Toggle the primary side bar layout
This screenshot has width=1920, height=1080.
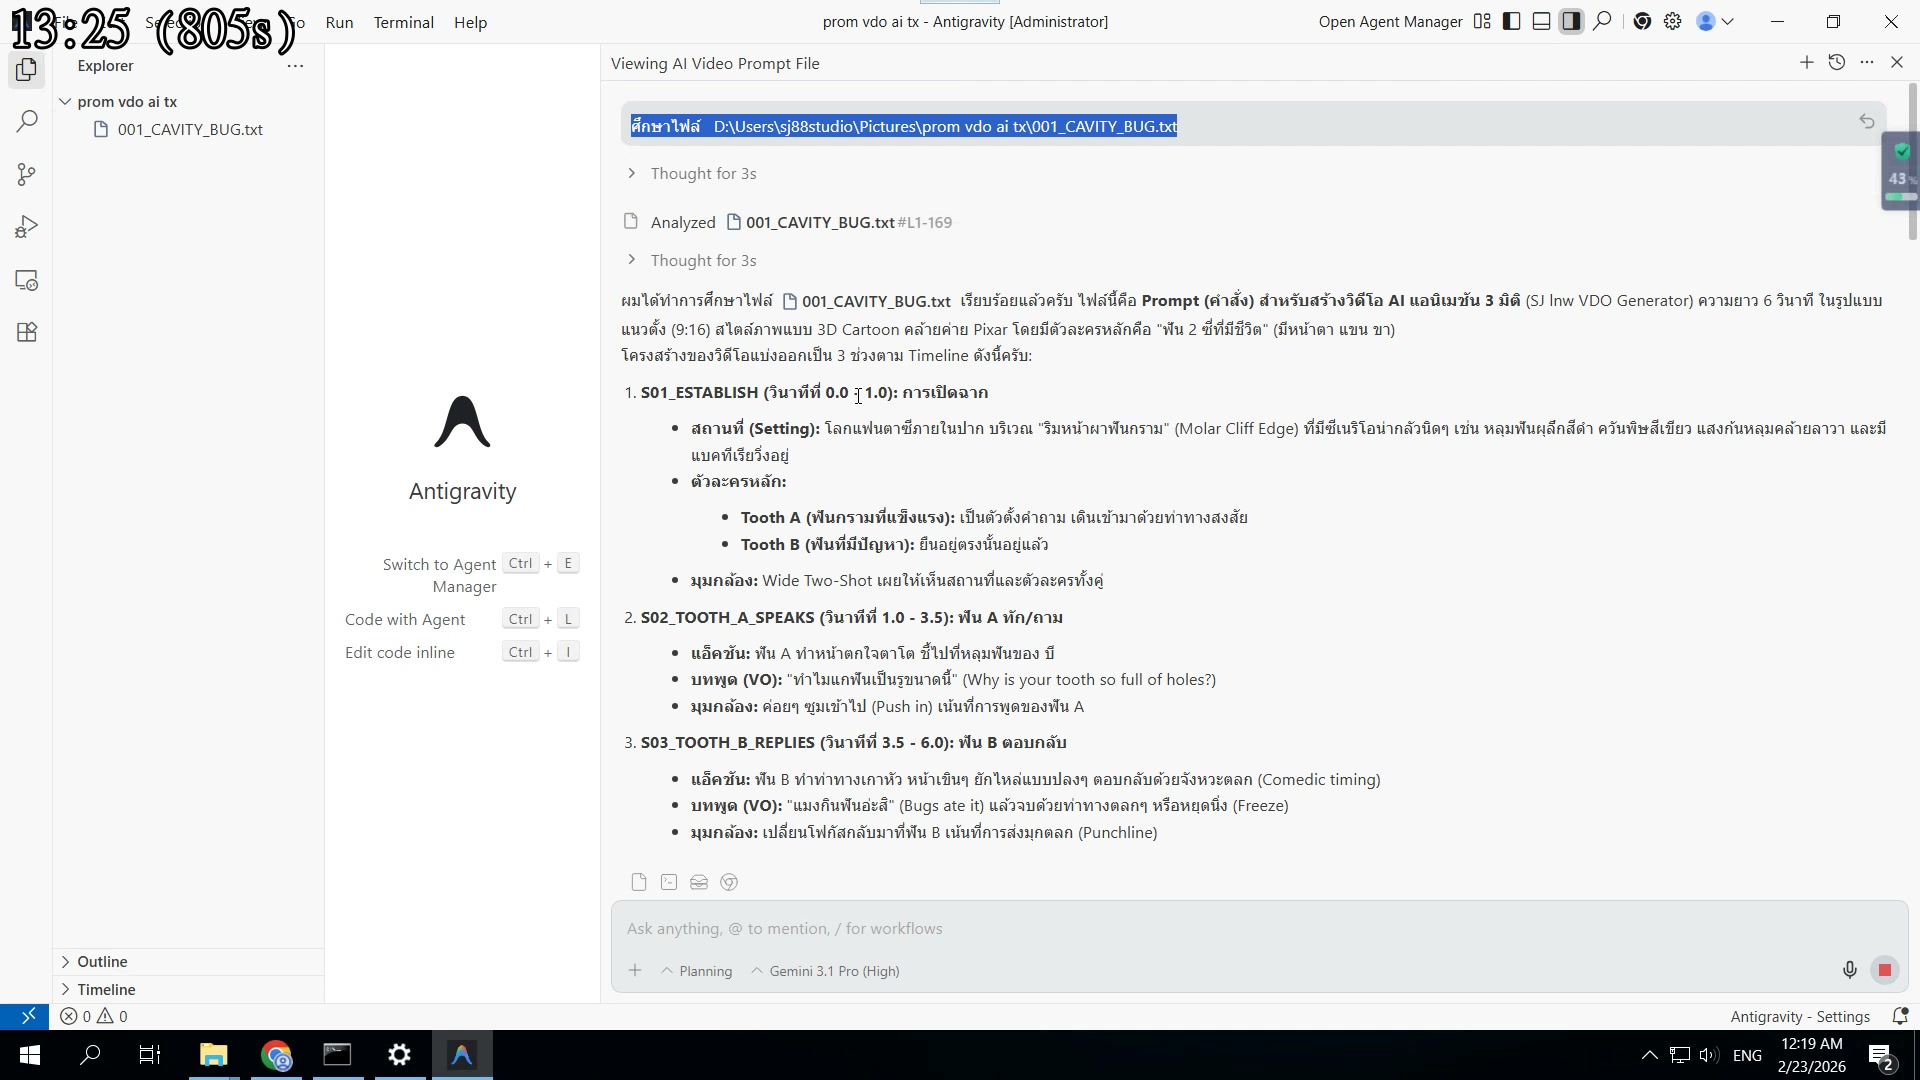coord(1512,22)
